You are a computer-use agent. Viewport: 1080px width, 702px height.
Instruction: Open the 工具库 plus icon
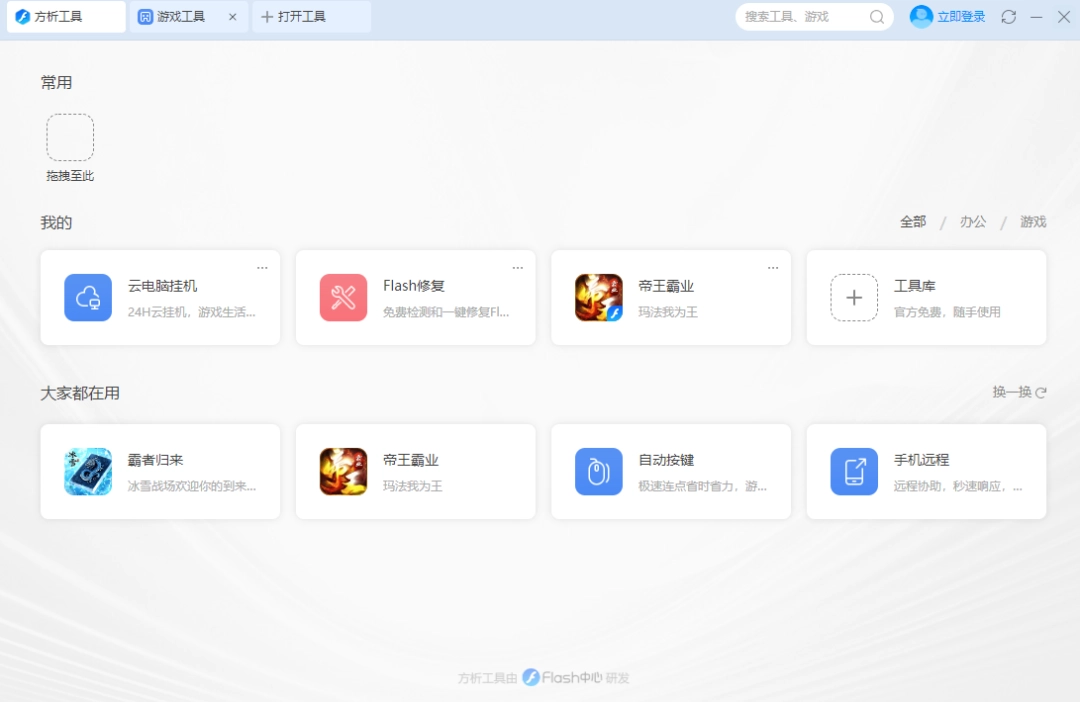[x=854, y=297]
